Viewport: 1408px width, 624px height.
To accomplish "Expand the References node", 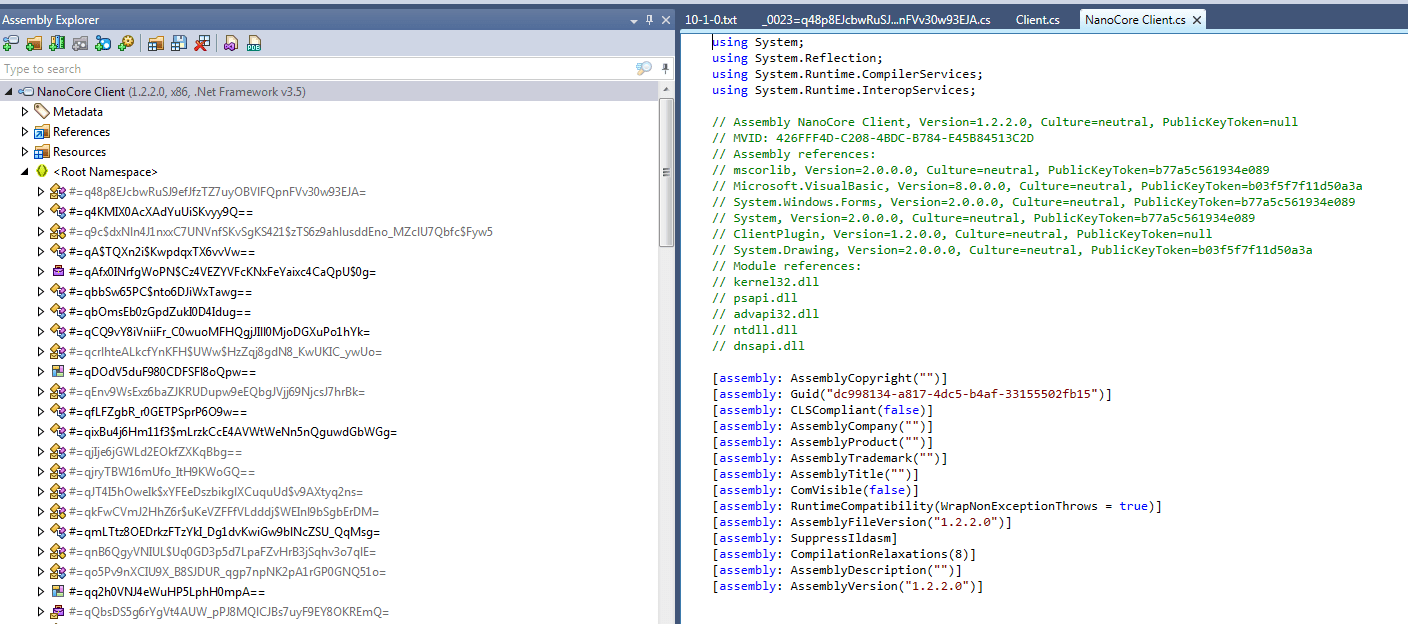I will coord(26,131).
